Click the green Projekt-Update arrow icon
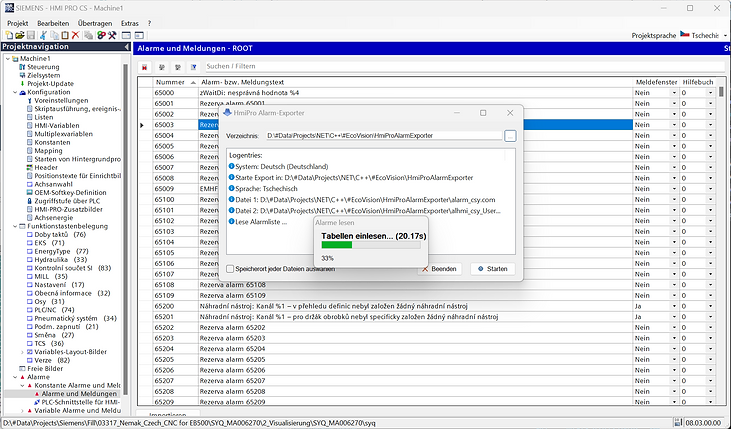 coord(22,84)
